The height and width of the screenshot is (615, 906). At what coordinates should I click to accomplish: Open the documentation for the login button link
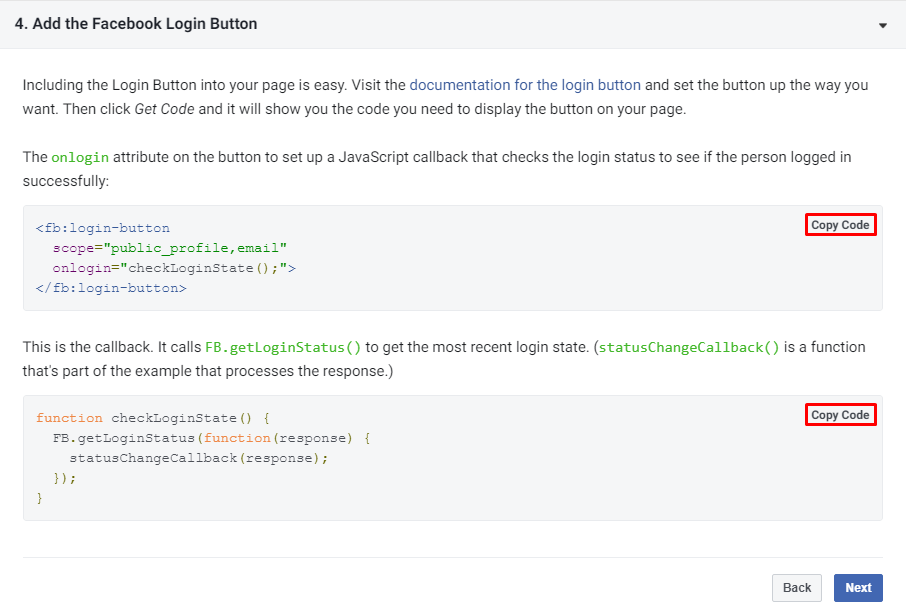point(525,85)
